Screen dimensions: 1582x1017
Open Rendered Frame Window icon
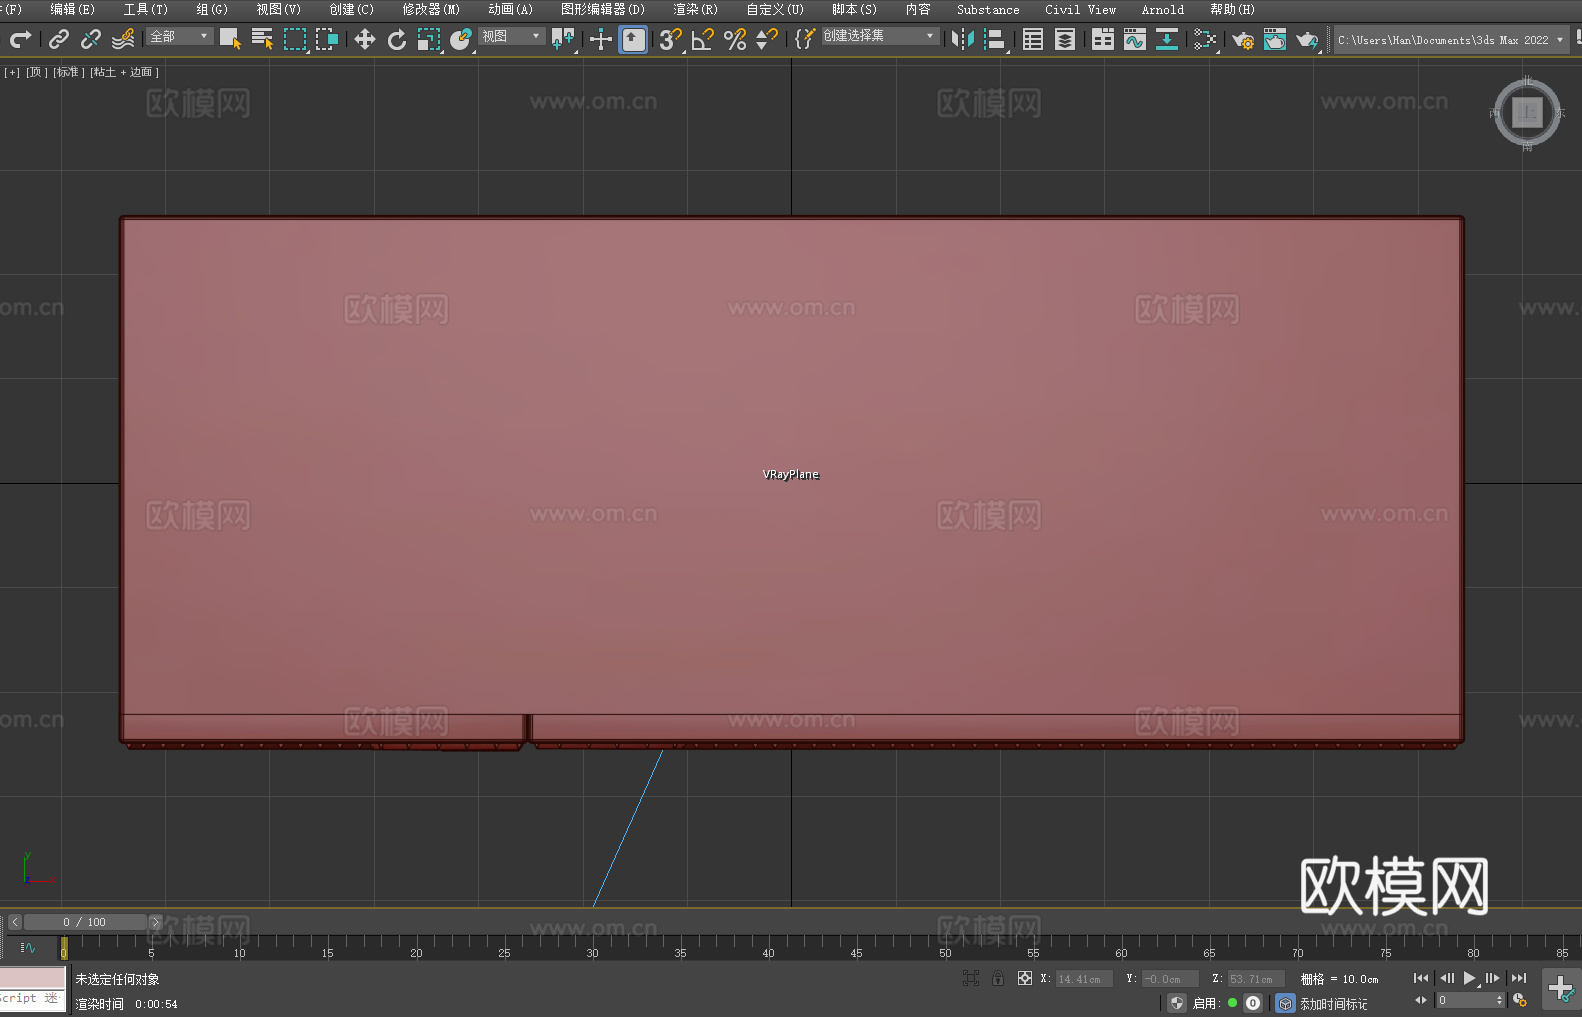pyautogui.click(x=1275, y=39)
